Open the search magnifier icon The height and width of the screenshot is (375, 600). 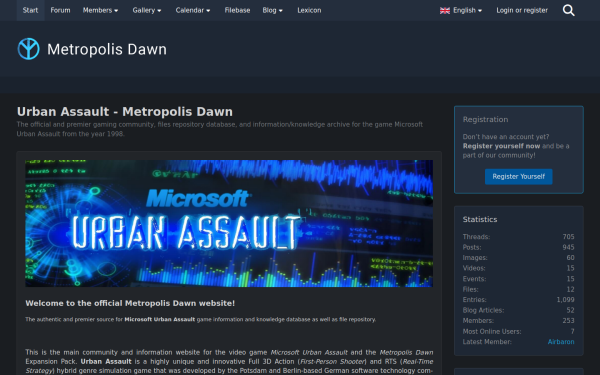point(569,10)
